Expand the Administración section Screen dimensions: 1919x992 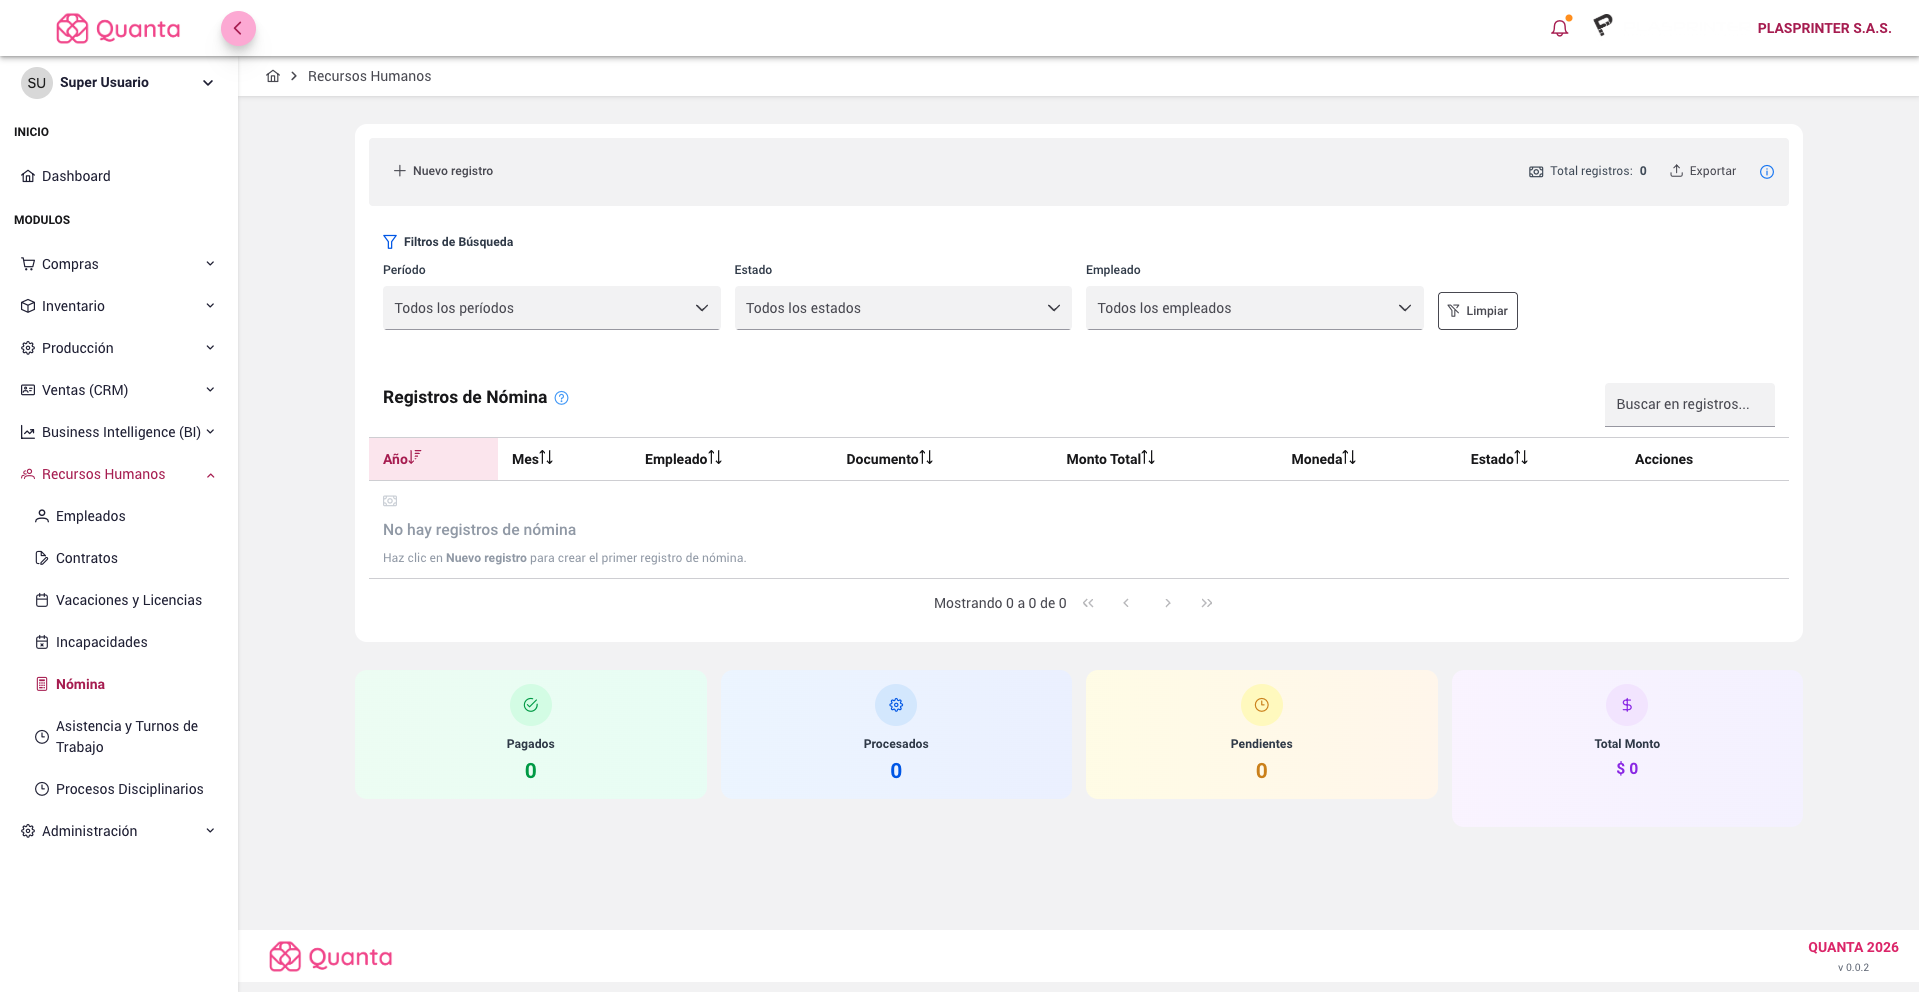(117, 831)
